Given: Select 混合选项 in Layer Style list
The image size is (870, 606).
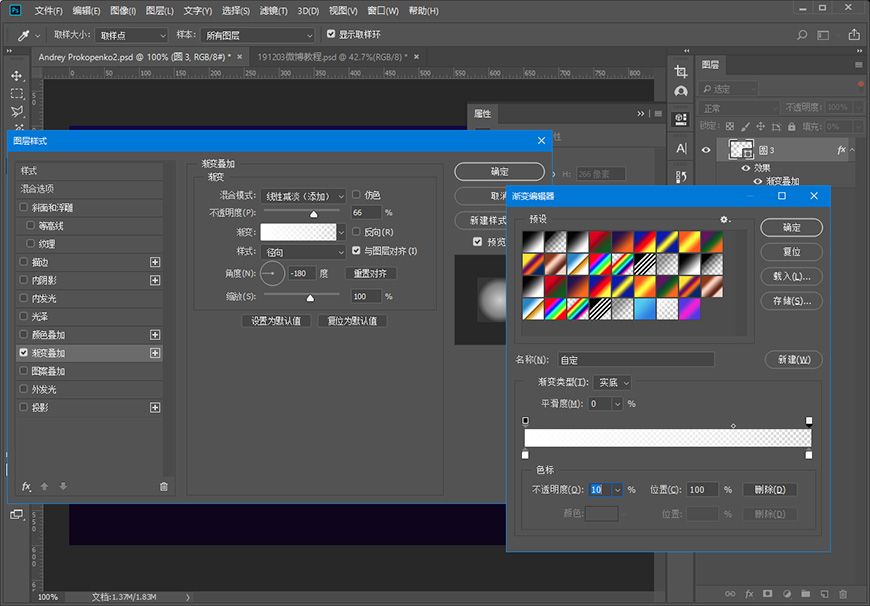Looking at the screenshot, I should pyautogui.click(x=89, y=189).
